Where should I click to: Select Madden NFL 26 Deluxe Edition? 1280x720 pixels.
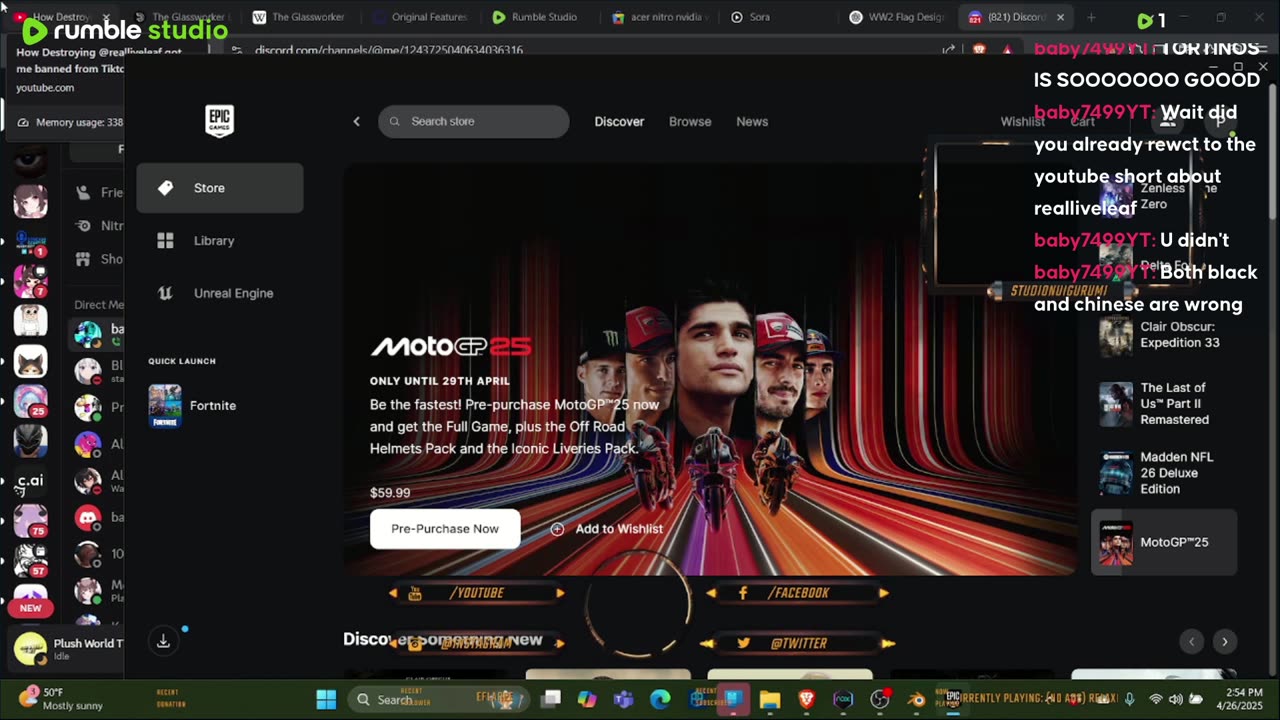(x=1164, y=473)
